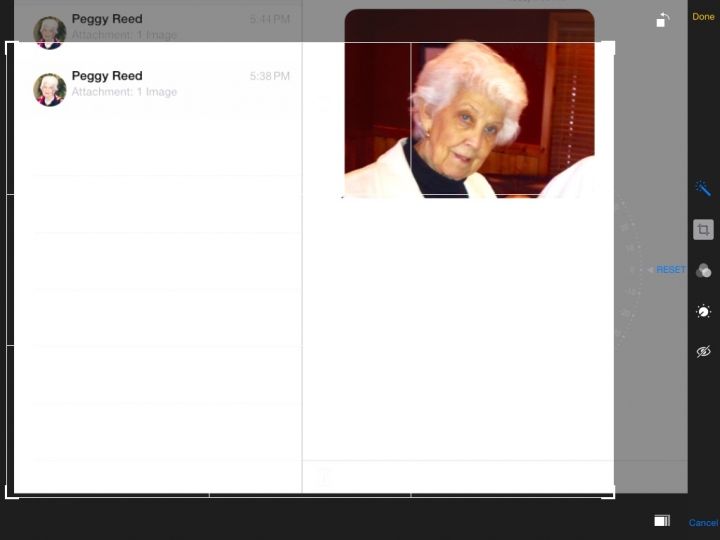This screenshot has height=540, width=720.
Task: Tap the share icon below the message
Action: point(324,477)
